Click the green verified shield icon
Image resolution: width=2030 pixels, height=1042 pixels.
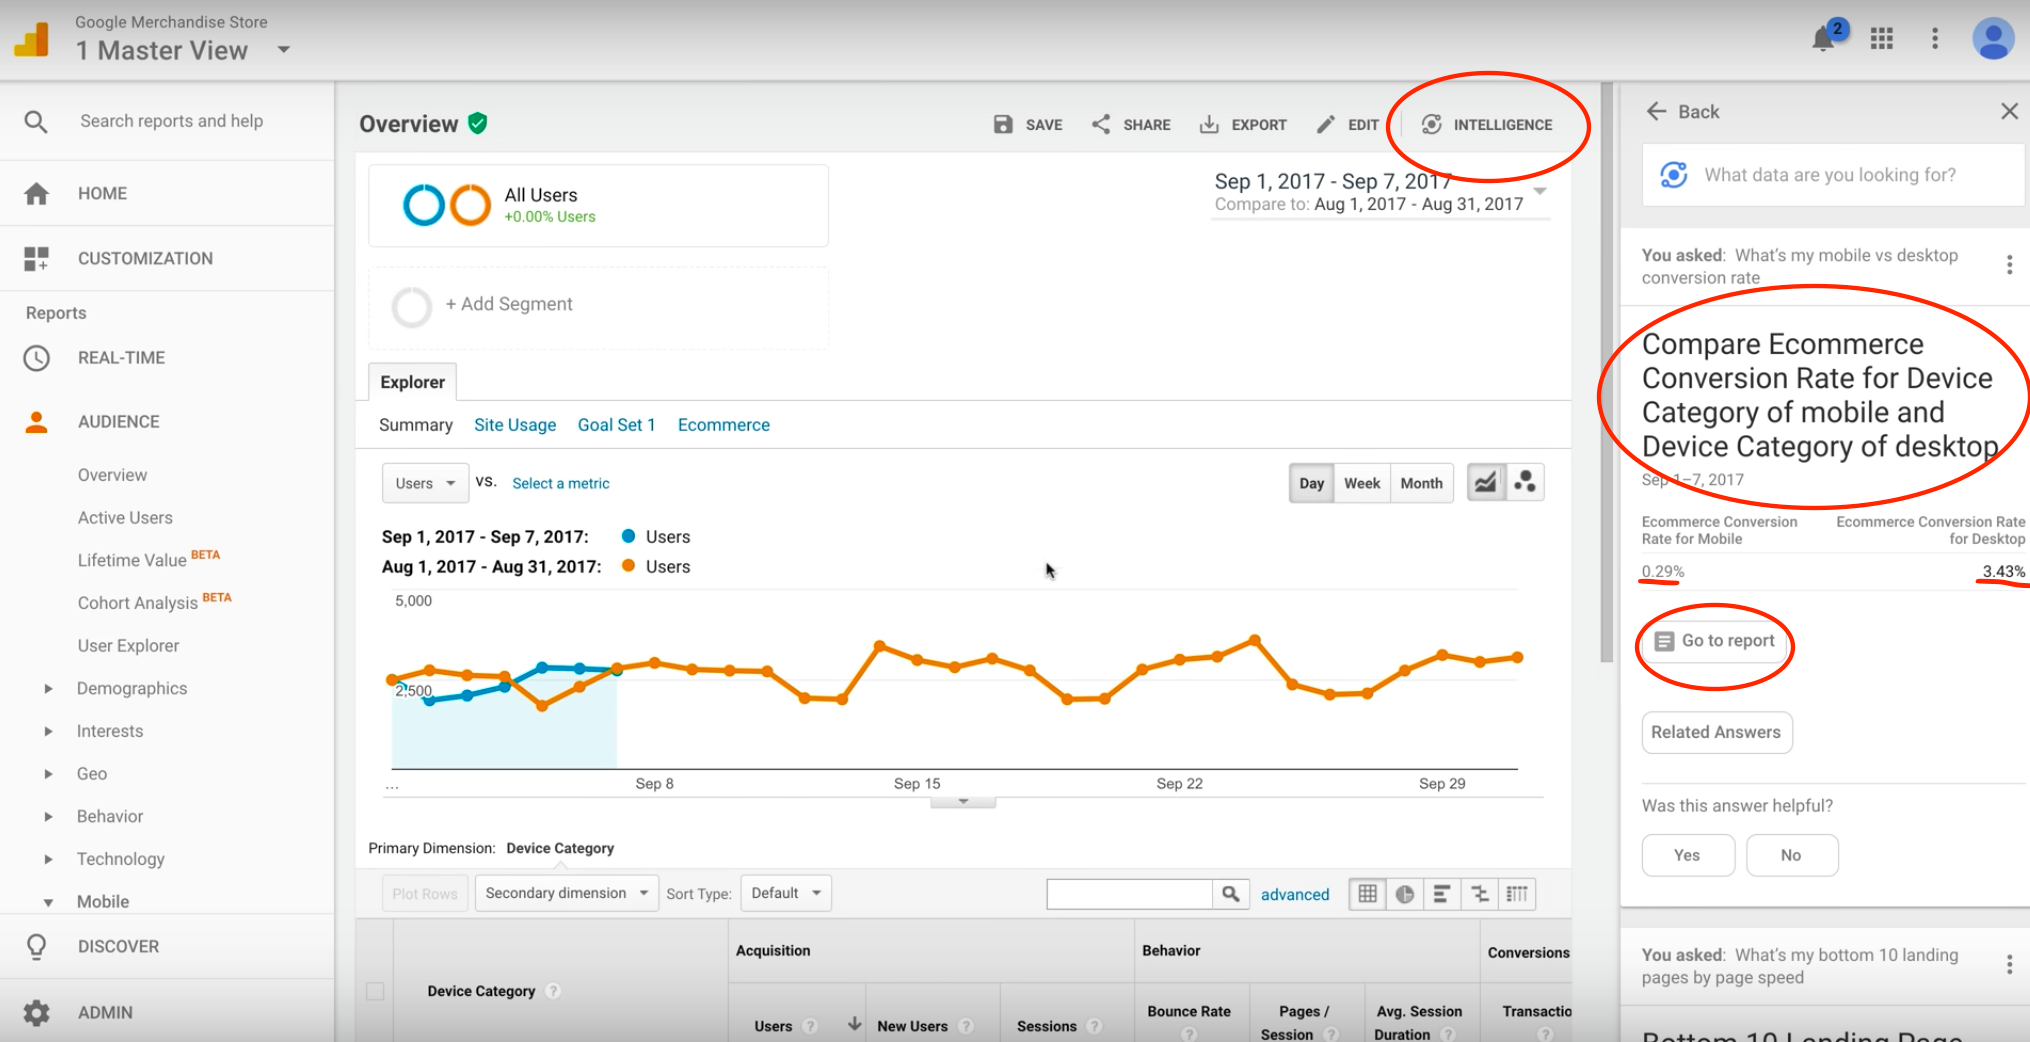pyautogui.click(x=478, y=123)
